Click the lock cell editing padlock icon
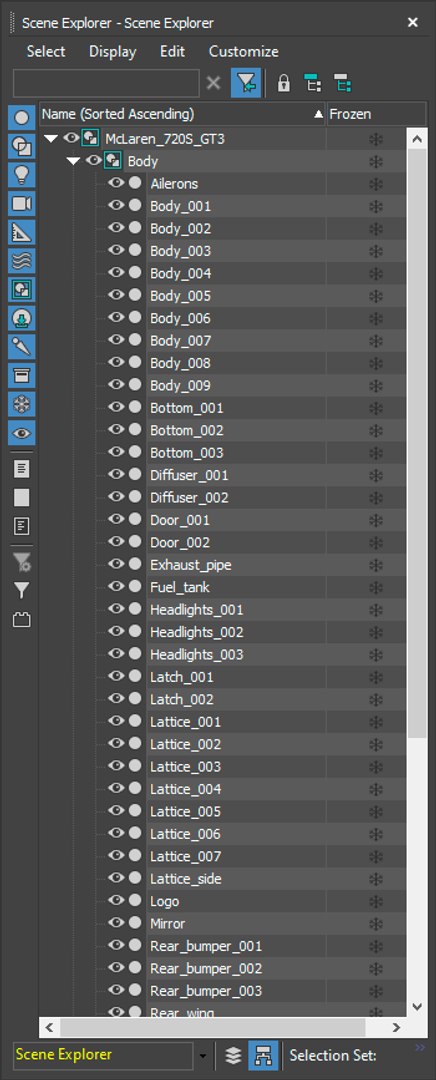The height and width of the screenshot is (1080, 436). click(283, 84)
